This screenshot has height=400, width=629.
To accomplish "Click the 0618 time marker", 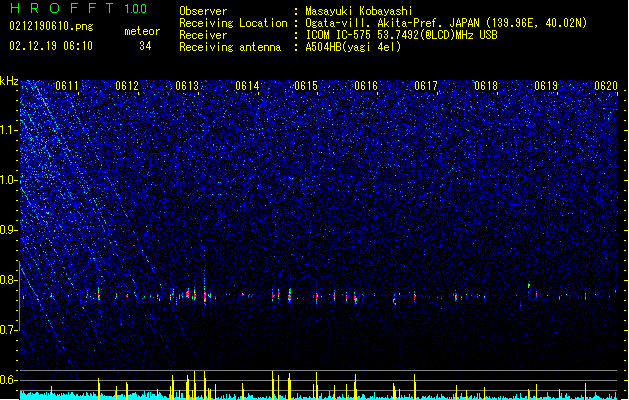I will pos(486,86).
